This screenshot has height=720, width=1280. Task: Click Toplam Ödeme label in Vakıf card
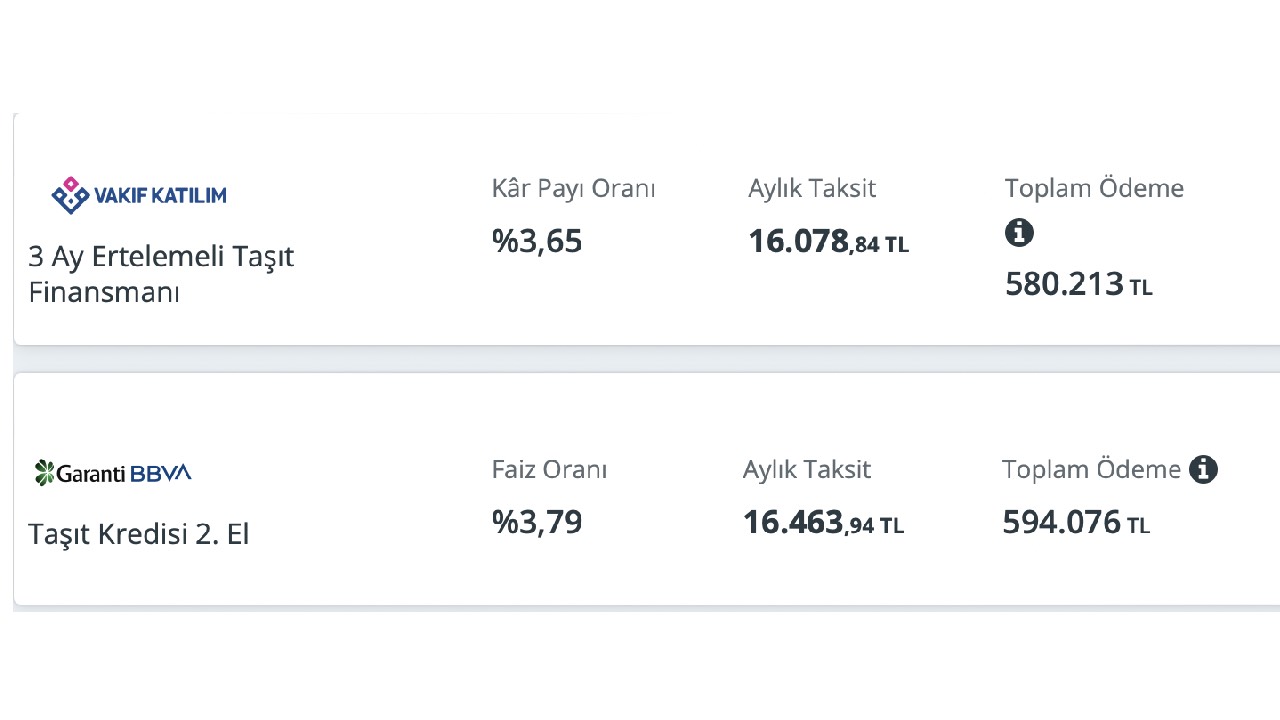(1094, 188)
